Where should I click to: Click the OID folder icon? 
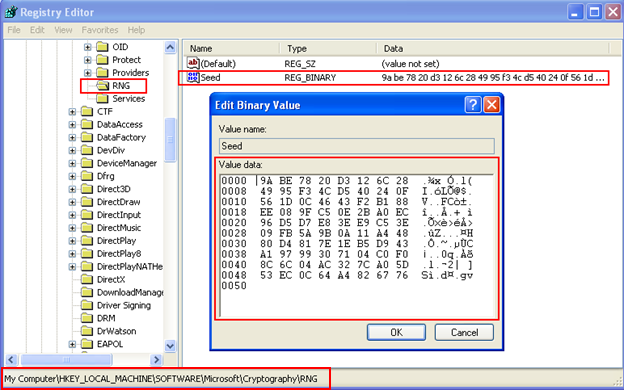tap(102, 47)
